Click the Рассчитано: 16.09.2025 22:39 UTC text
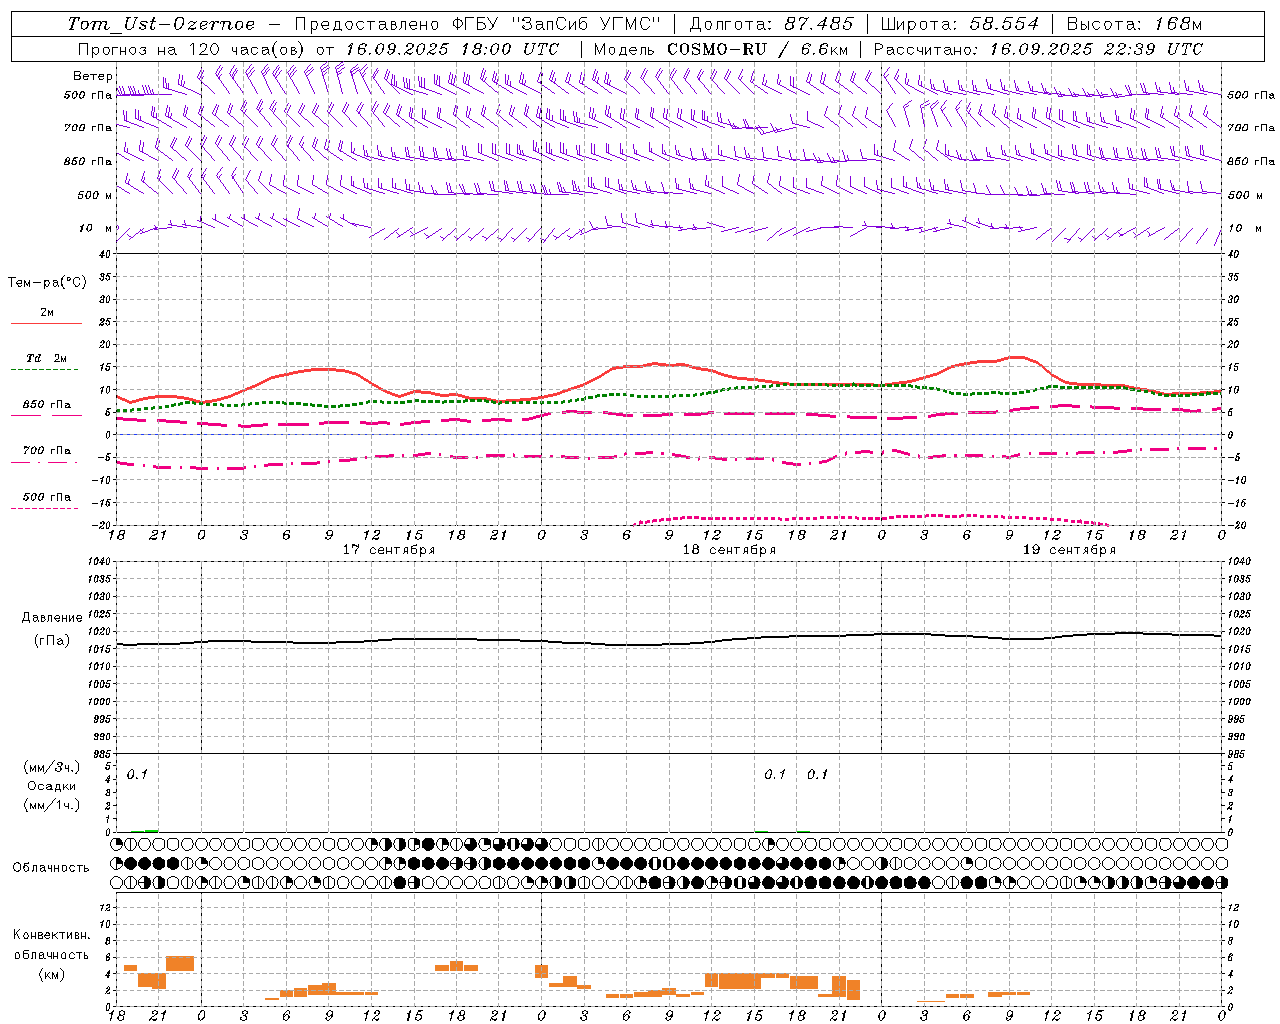Viewport: 1280px width, 1024px height. [x=1038, y=49]
